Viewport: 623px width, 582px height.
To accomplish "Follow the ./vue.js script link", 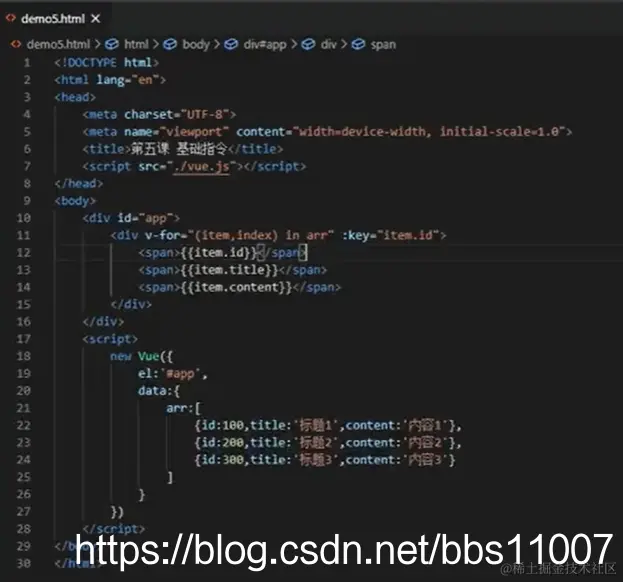I will pos(201,166).
